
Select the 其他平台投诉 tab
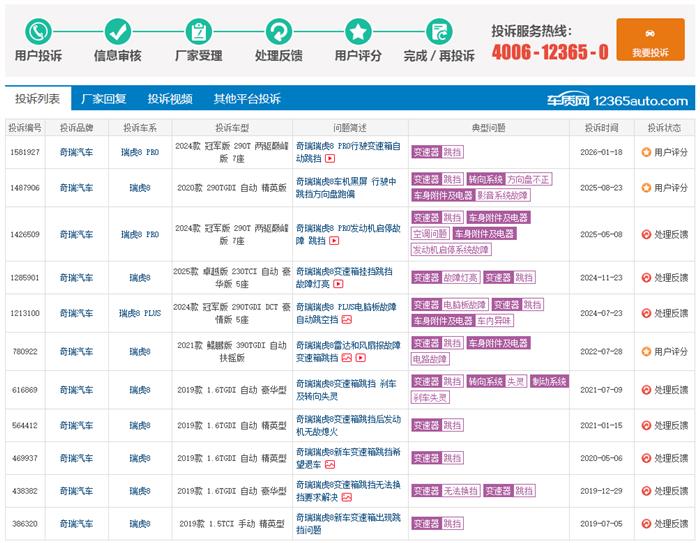[247, 99]
